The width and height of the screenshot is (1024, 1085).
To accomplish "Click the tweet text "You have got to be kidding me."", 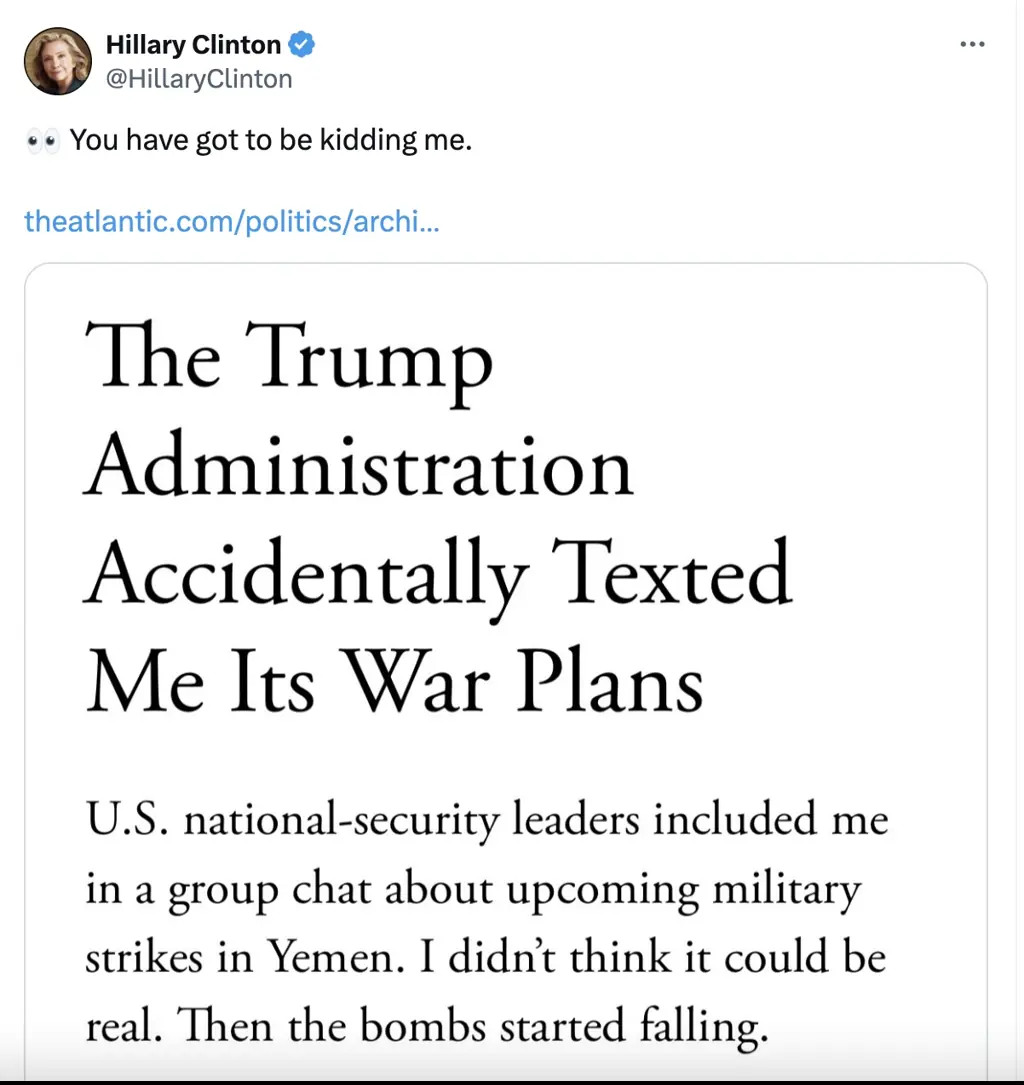I will coord(270,140).
